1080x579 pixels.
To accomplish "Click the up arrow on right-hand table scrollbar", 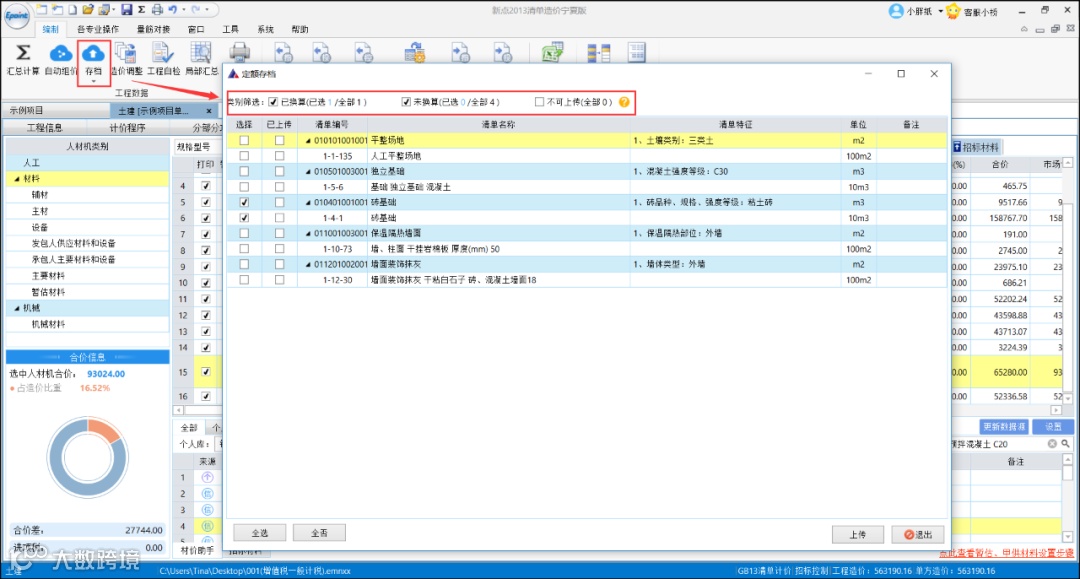I will tap(1068, 163).
